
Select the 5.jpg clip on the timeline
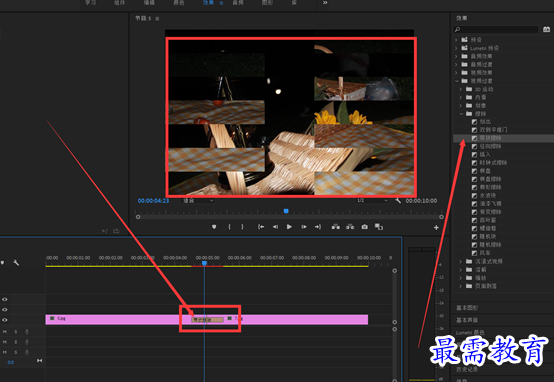(x=118, y=319)
